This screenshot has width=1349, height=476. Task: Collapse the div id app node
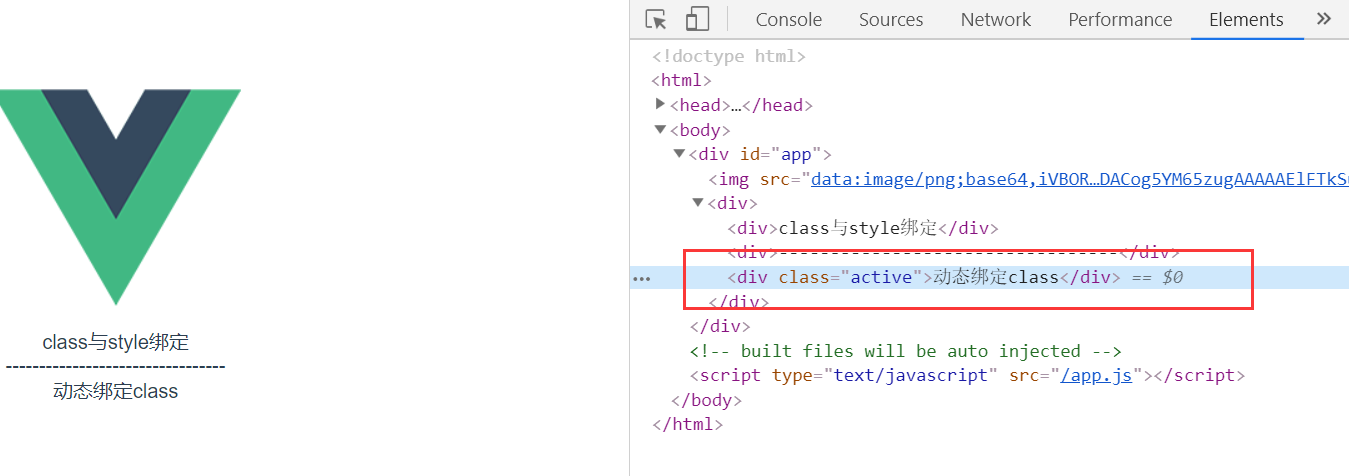pos(680,154)
